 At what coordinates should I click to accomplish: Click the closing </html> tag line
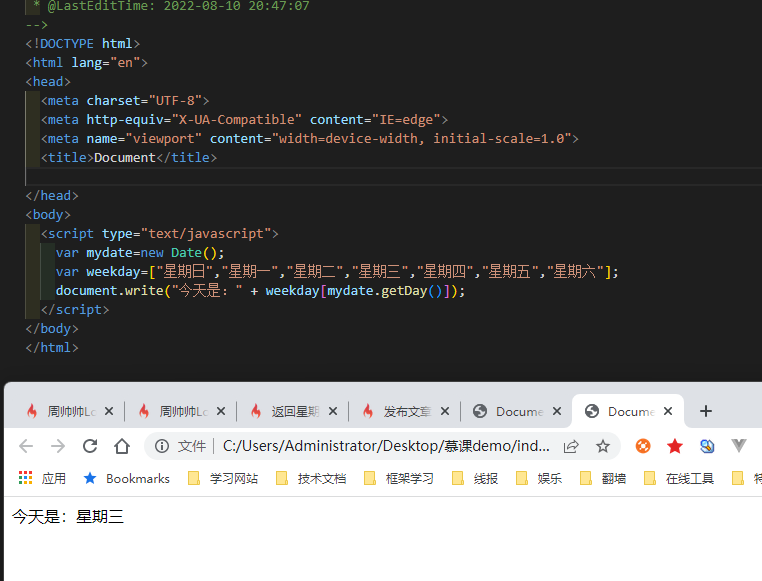coord(52,347)
